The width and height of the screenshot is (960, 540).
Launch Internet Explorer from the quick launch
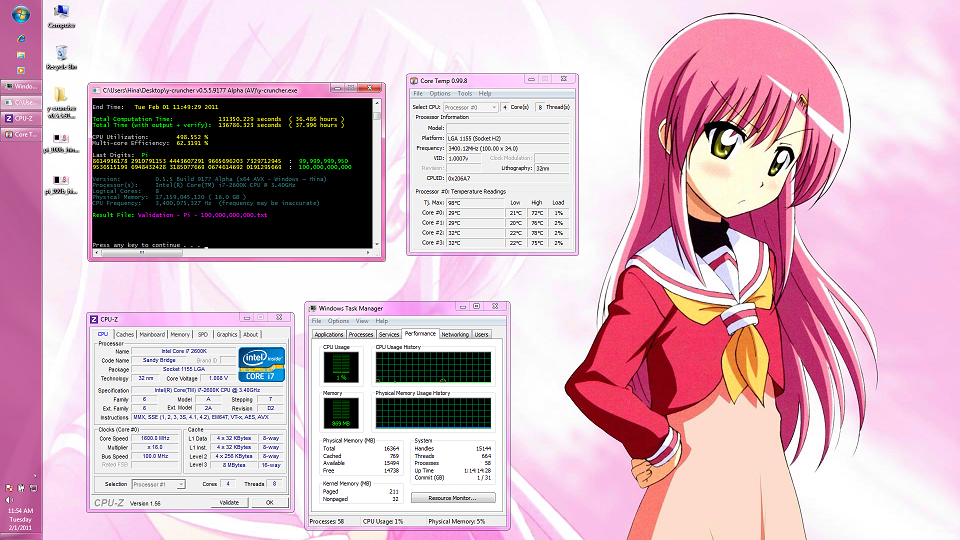[x=21, y=39]
